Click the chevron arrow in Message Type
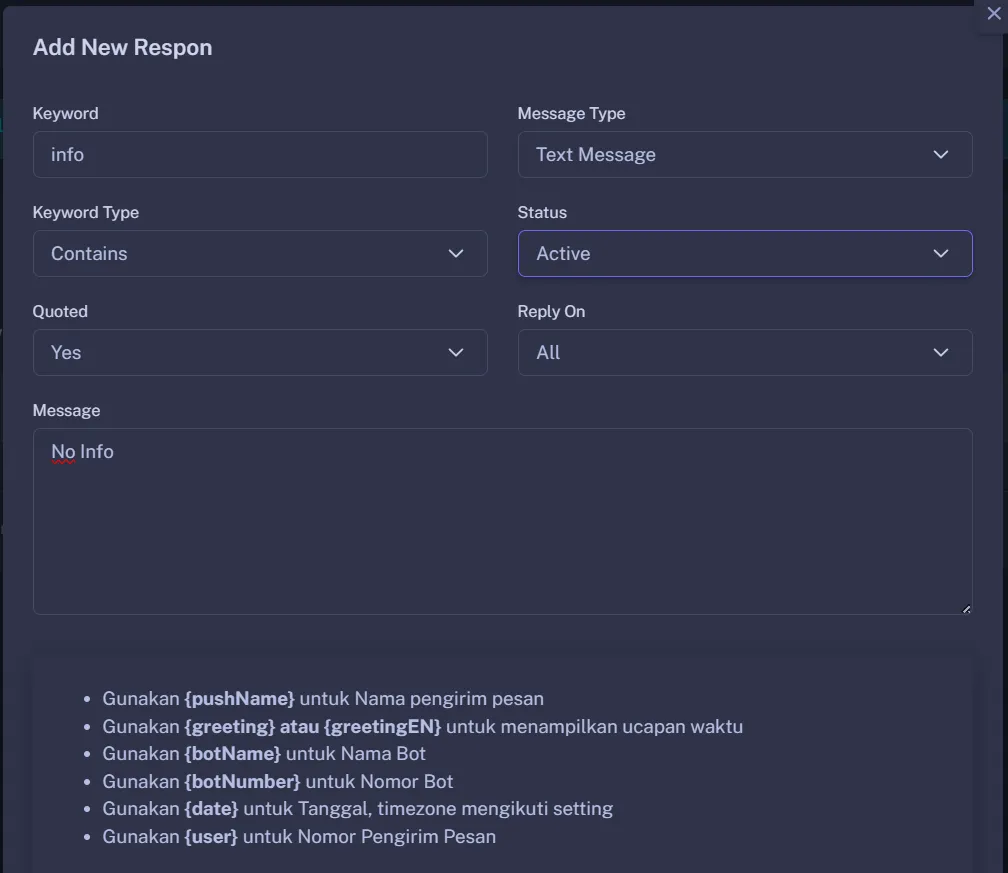 [x=940, y=155]
